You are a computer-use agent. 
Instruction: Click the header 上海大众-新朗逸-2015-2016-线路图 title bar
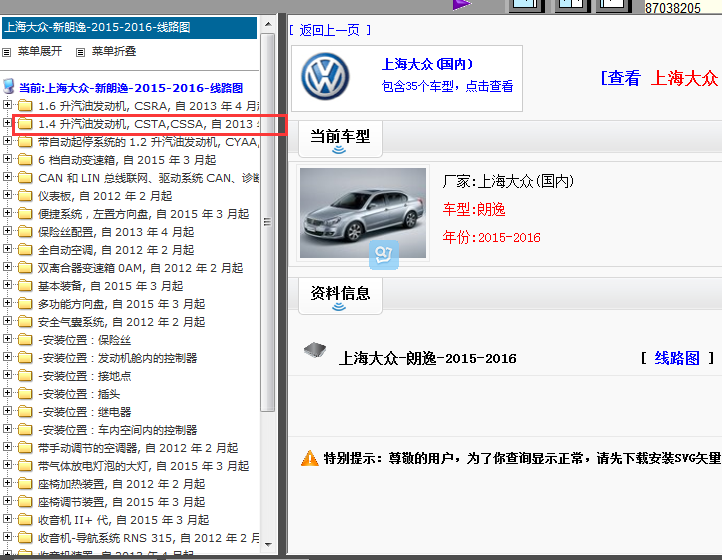pos(129,28)
